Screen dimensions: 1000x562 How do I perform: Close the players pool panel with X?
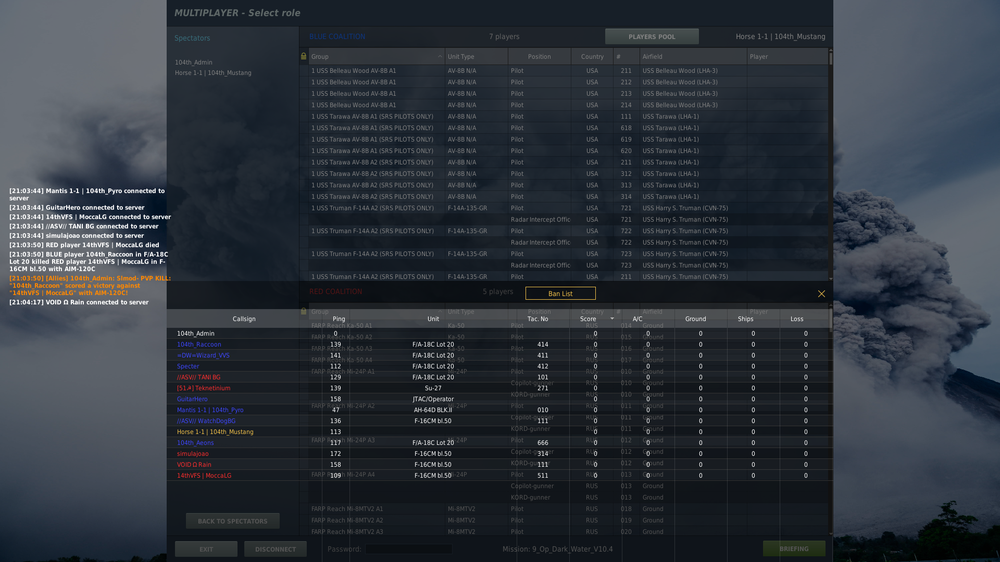pos(821,294)
